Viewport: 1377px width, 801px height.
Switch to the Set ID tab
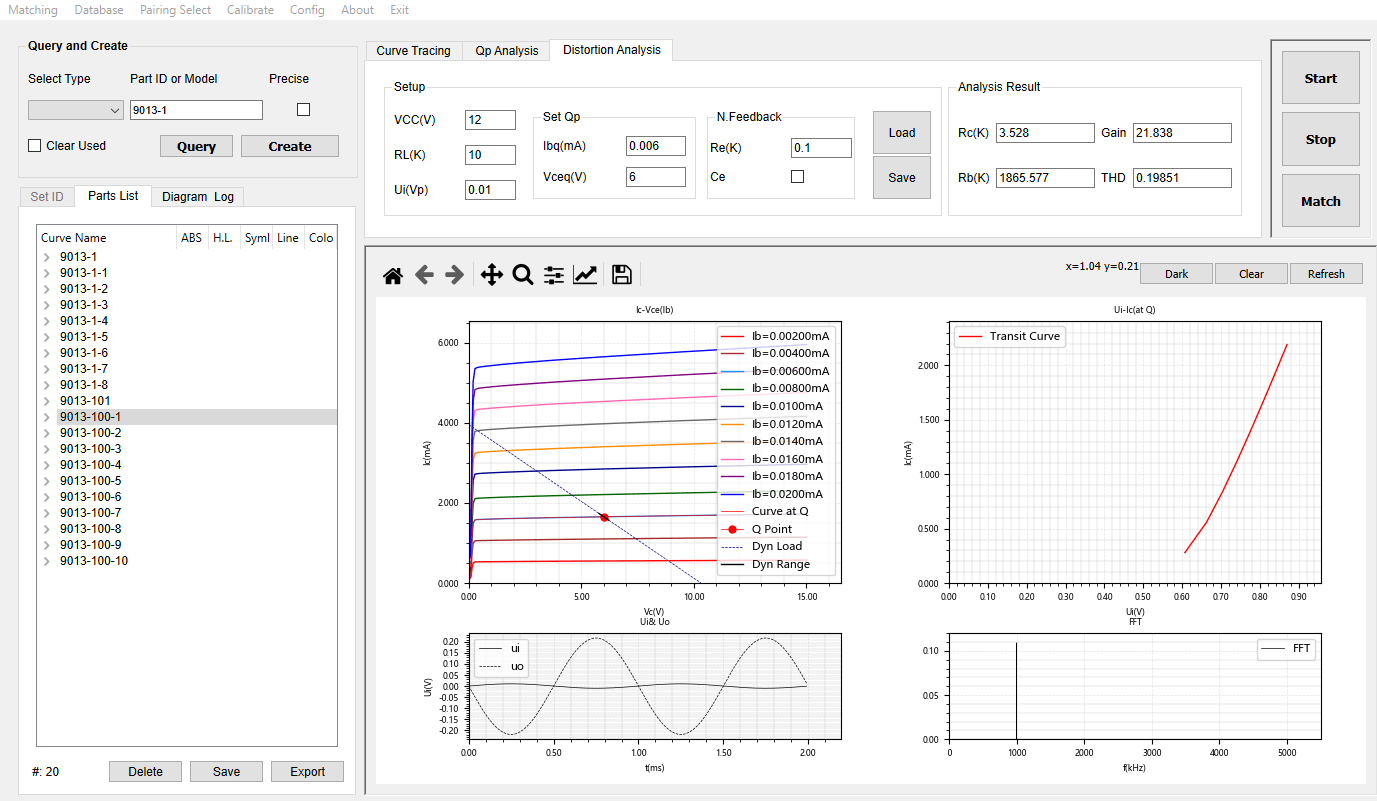click(x=47, y=197)
